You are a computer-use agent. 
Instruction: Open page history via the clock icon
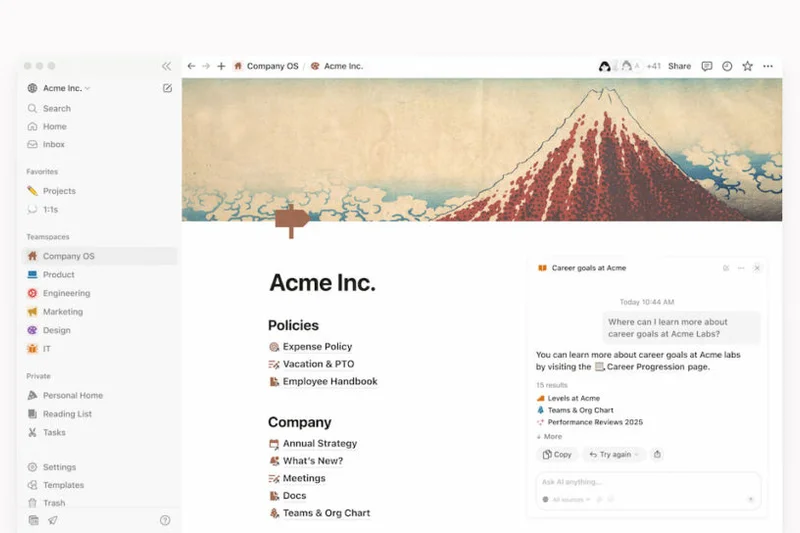coord(727,66)
